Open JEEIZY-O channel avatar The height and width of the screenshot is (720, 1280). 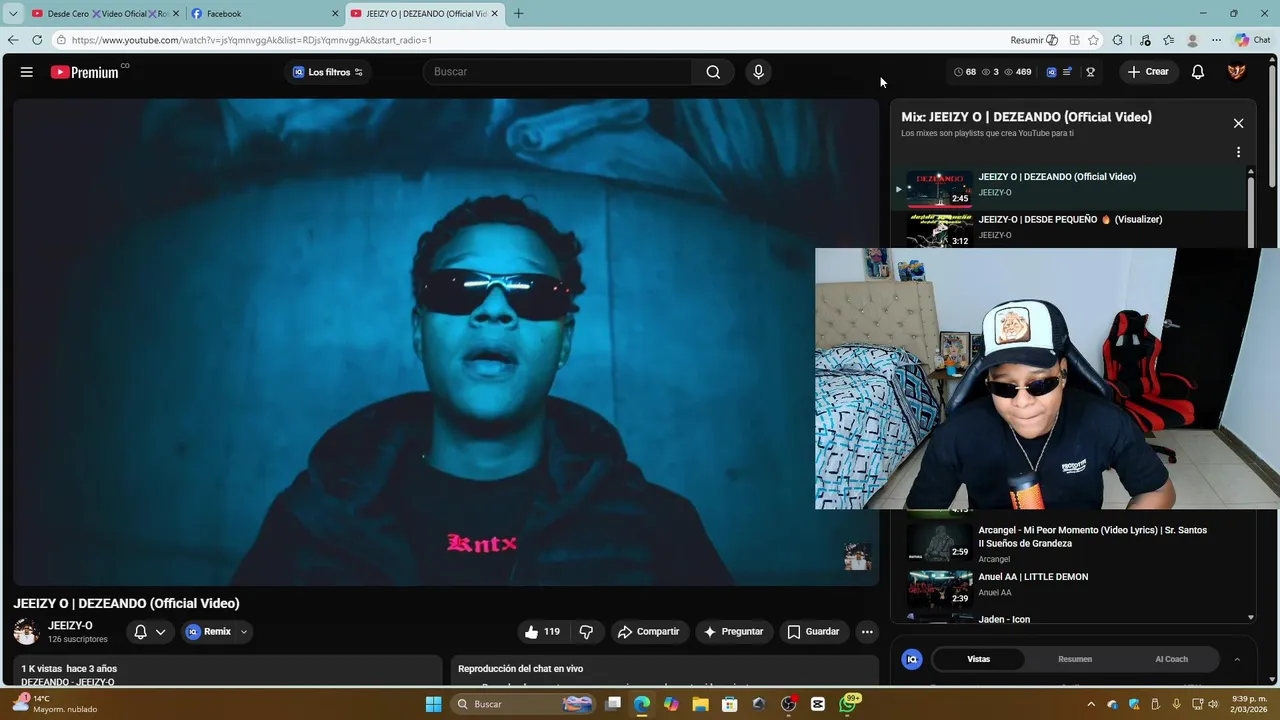pyautogui.click(x=26, y=632)
